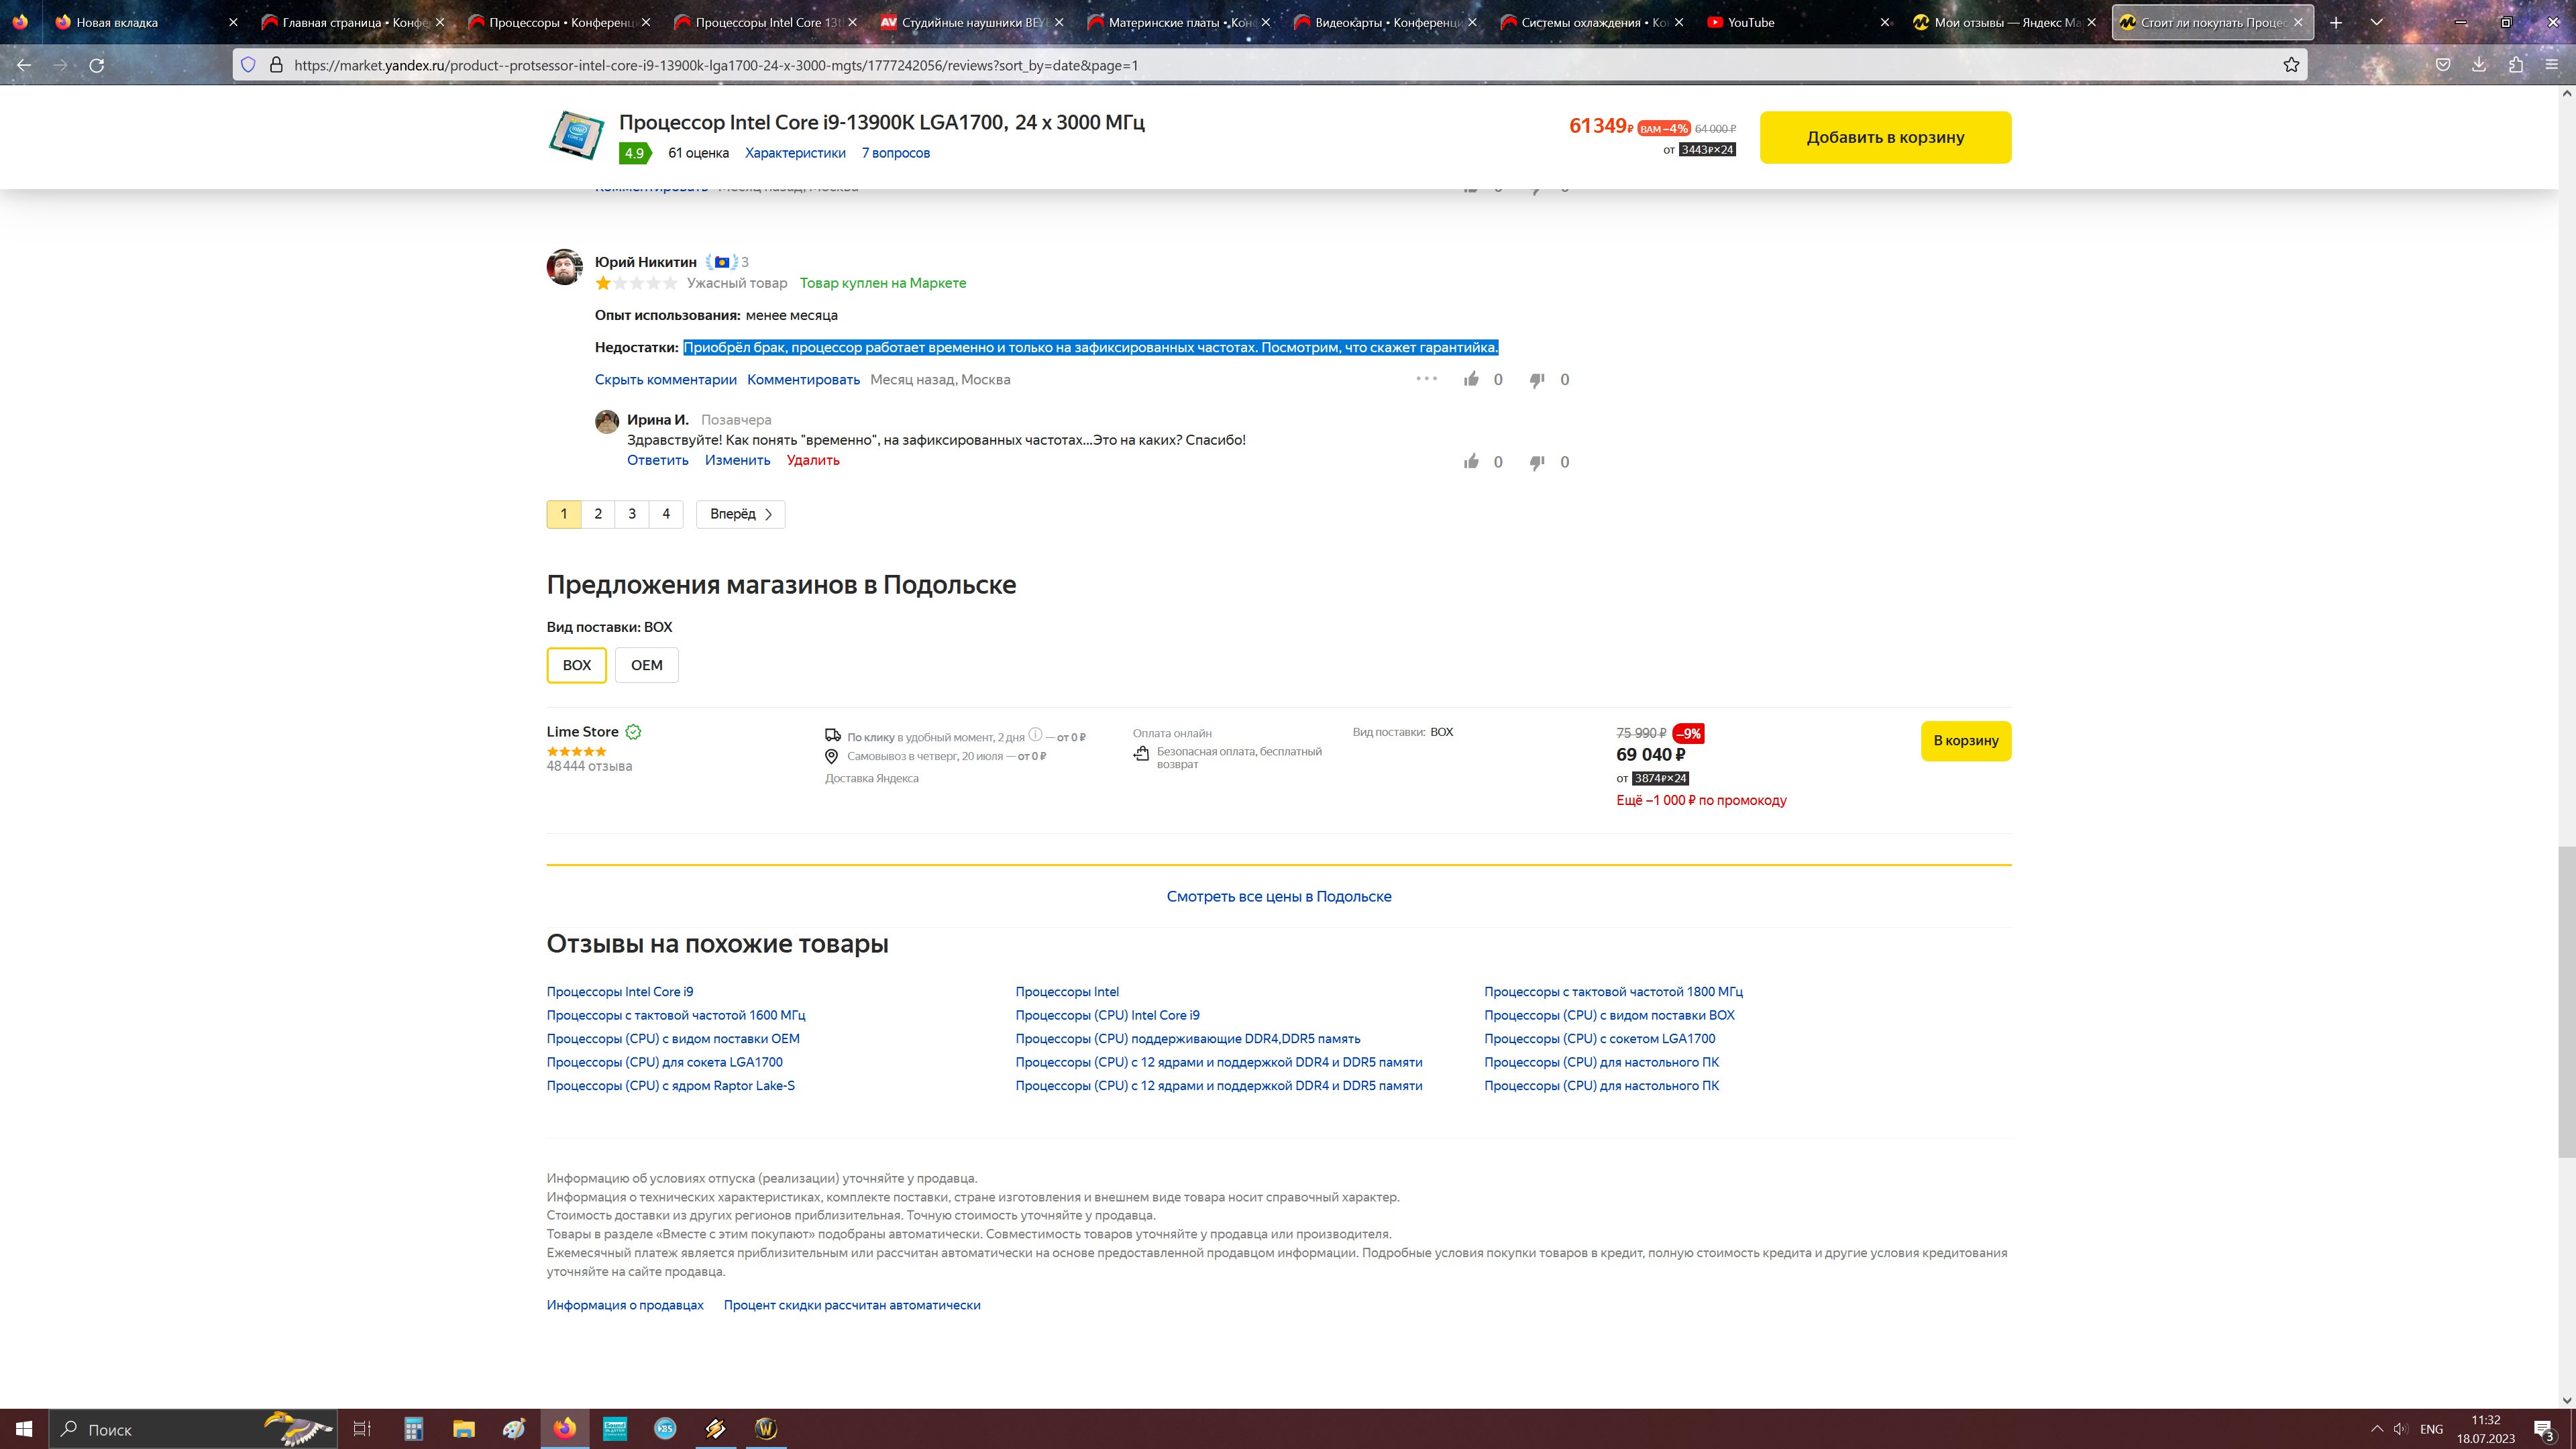Click delivery info icon near 2 дня
This screenshot has width=2576, height=1449.
coord(1035,734)
